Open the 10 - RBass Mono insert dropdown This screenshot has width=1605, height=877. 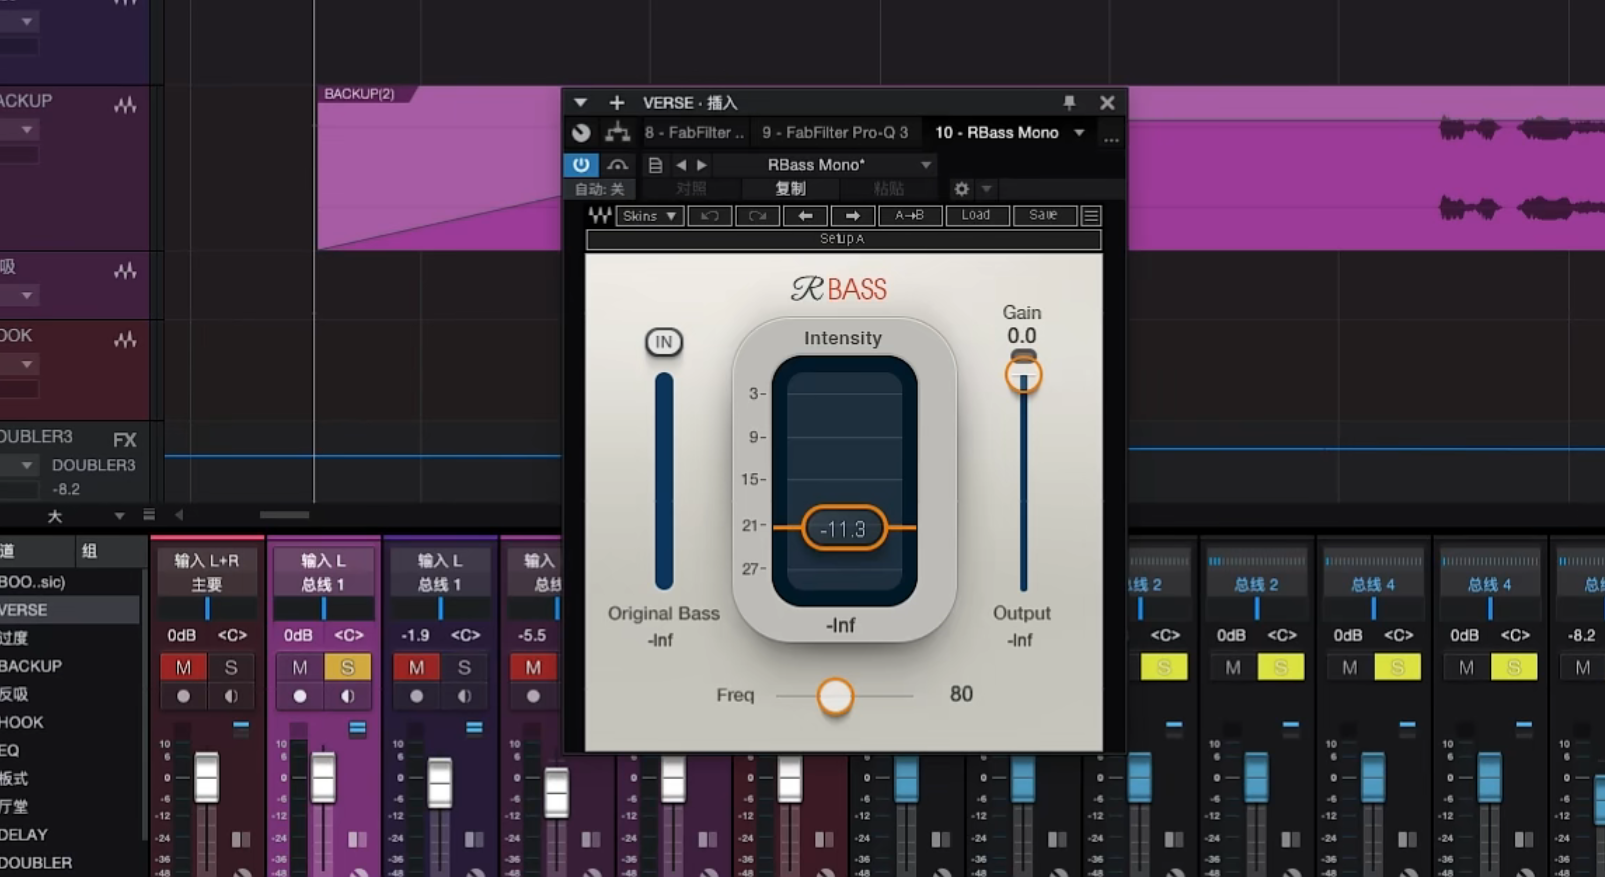1079,132
